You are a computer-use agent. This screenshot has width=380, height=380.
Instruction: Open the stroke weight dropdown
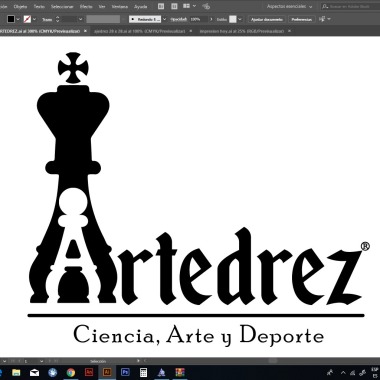[x=80, y=19]
